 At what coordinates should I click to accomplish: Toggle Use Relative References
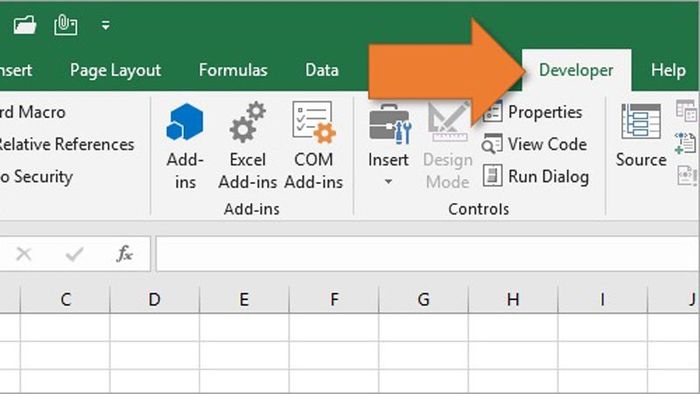coord(67,144)
